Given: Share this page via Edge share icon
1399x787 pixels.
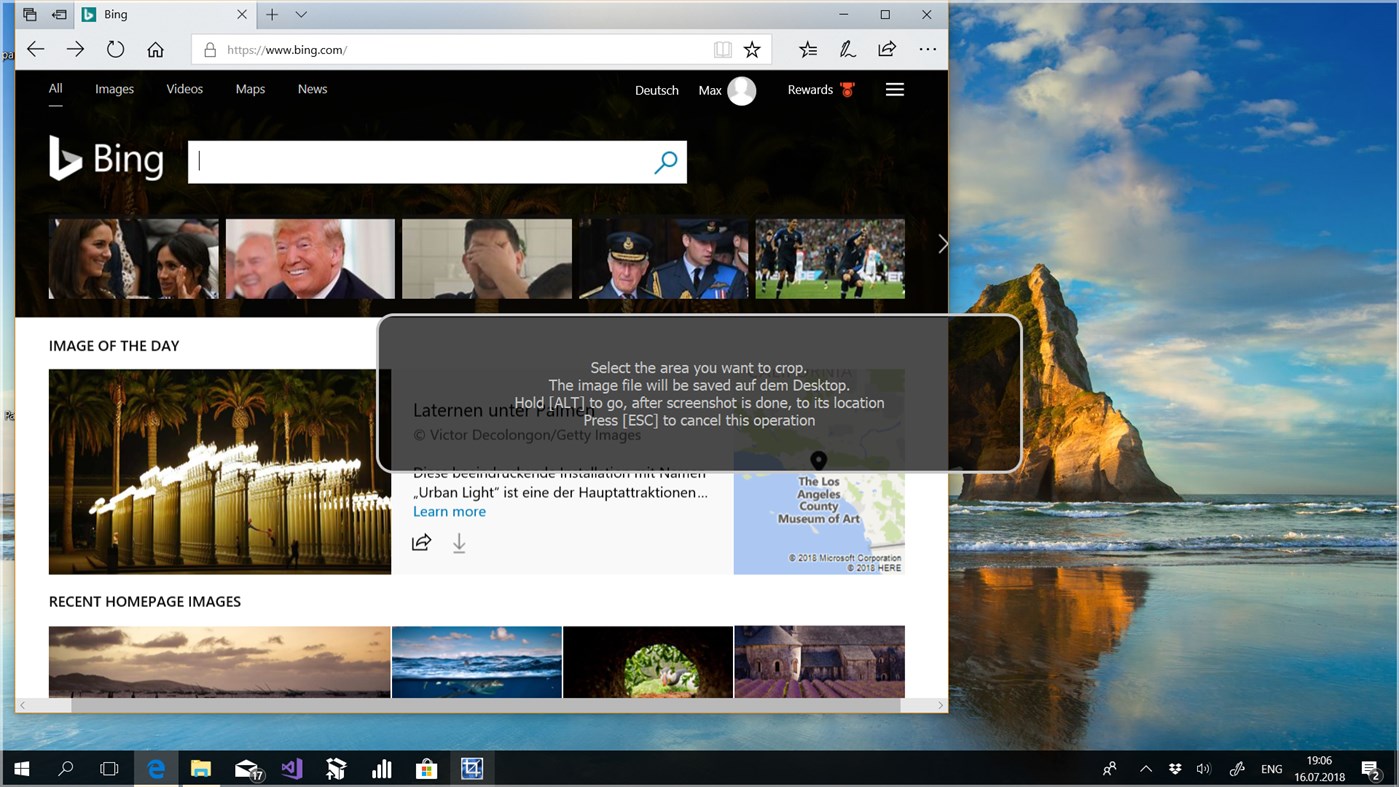Looking at the screenshot, I should coord(887,49).
